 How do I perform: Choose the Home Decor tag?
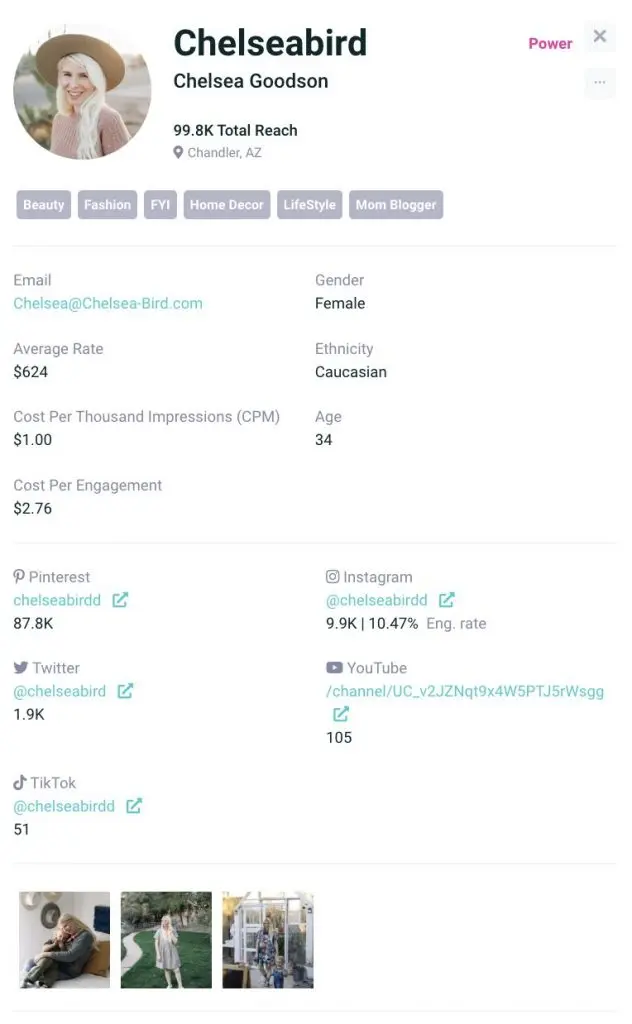(x=227, y=205)
